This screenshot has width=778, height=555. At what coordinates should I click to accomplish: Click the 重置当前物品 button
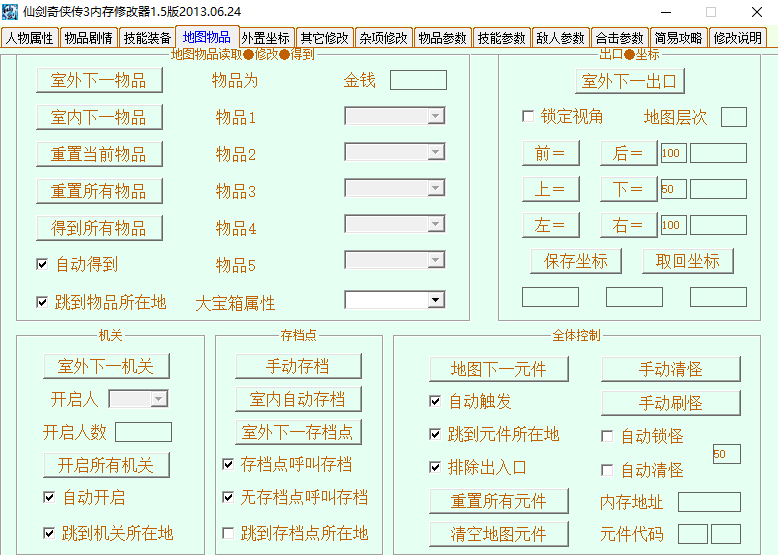point(99,154)
